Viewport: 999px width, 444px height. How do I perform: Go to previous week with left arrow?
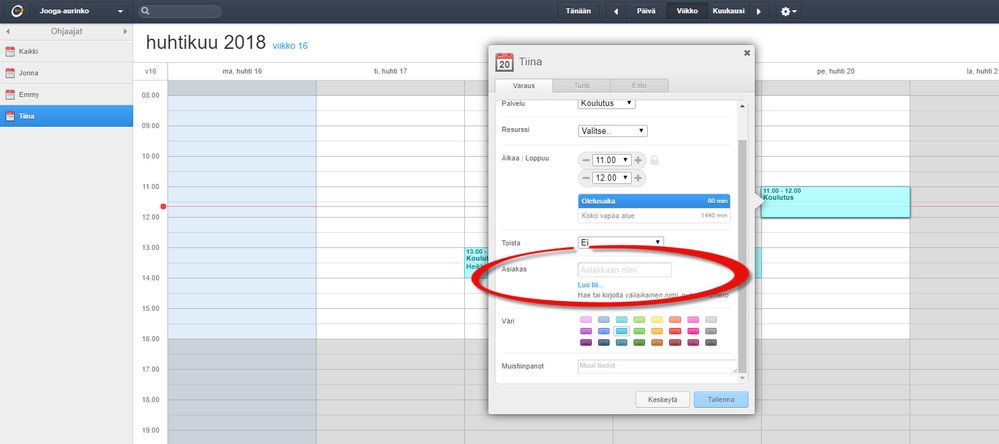(615, 11)
